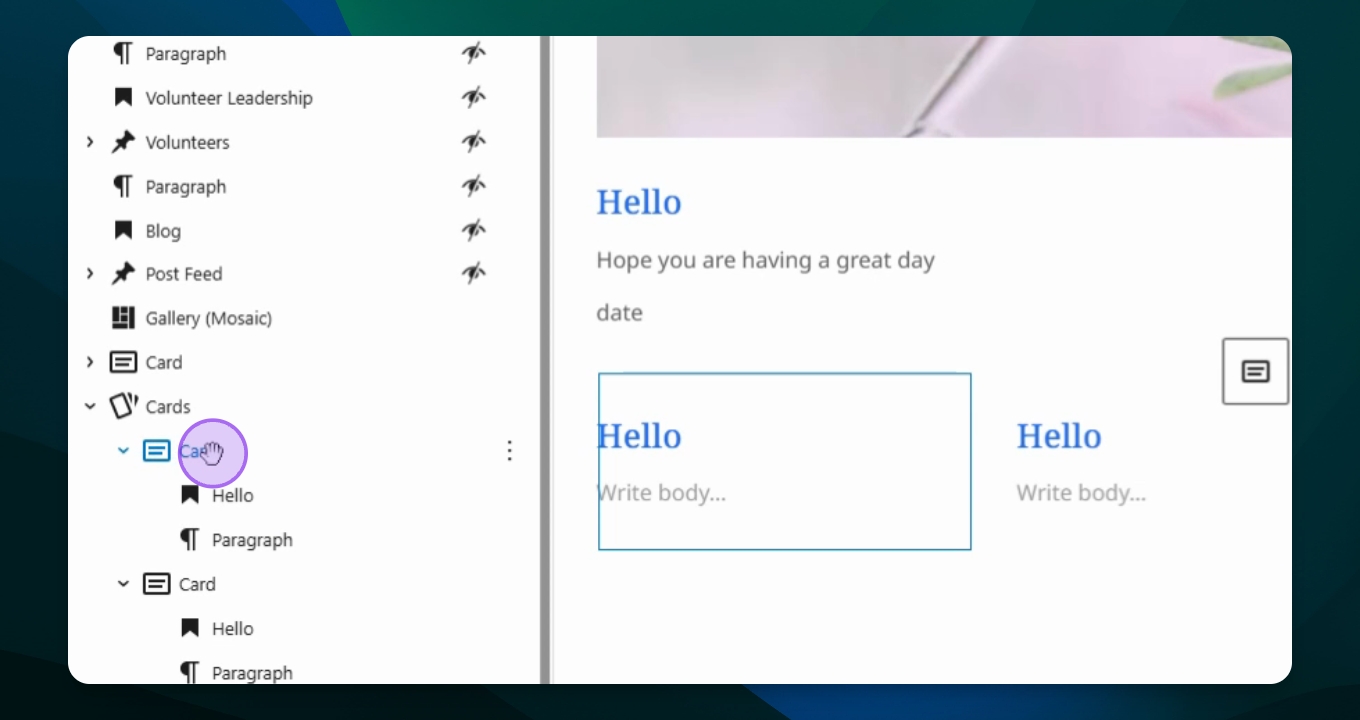Toggle visibility of the Post Feed block
The image size is (1360, 720).
click(x=474, y=274)
